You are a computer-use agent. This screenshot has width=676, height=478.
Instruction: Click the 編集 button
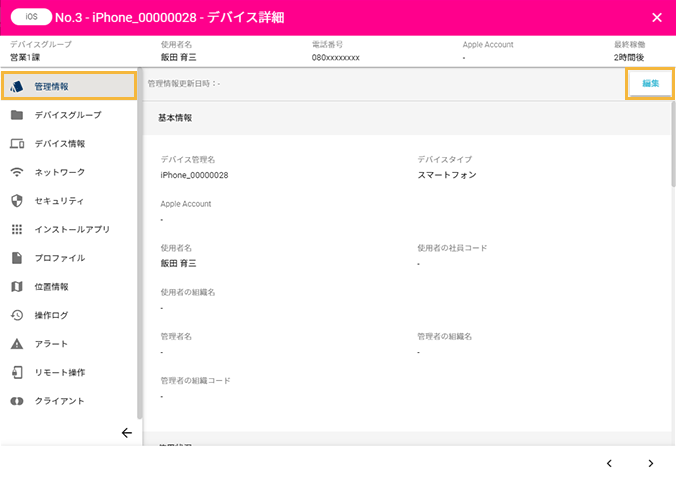pyautogui.click(x=650, y=84)
